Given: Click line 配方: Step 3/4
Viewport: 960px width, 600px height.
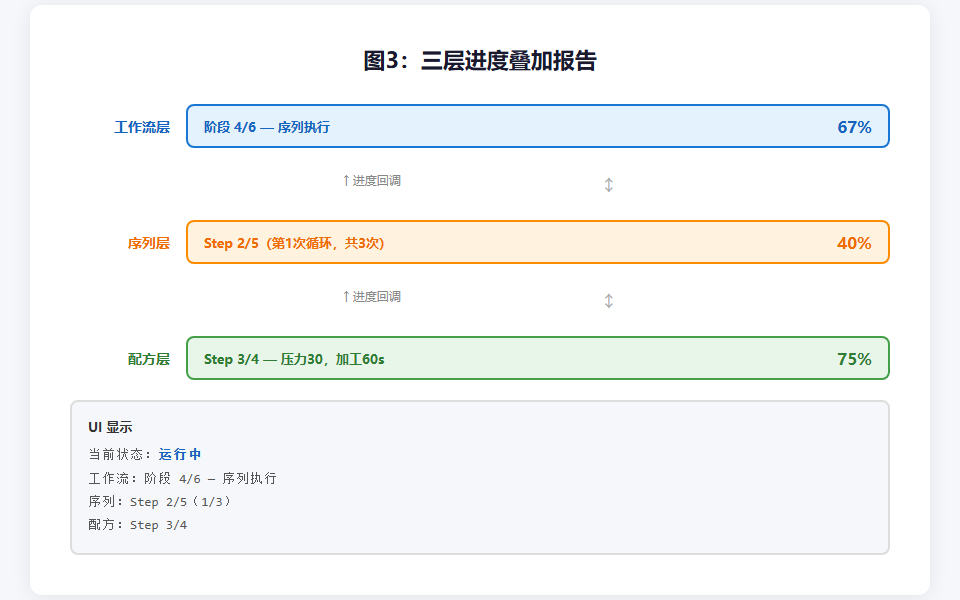Looking at the screenshot, I should tap(138, 525).
